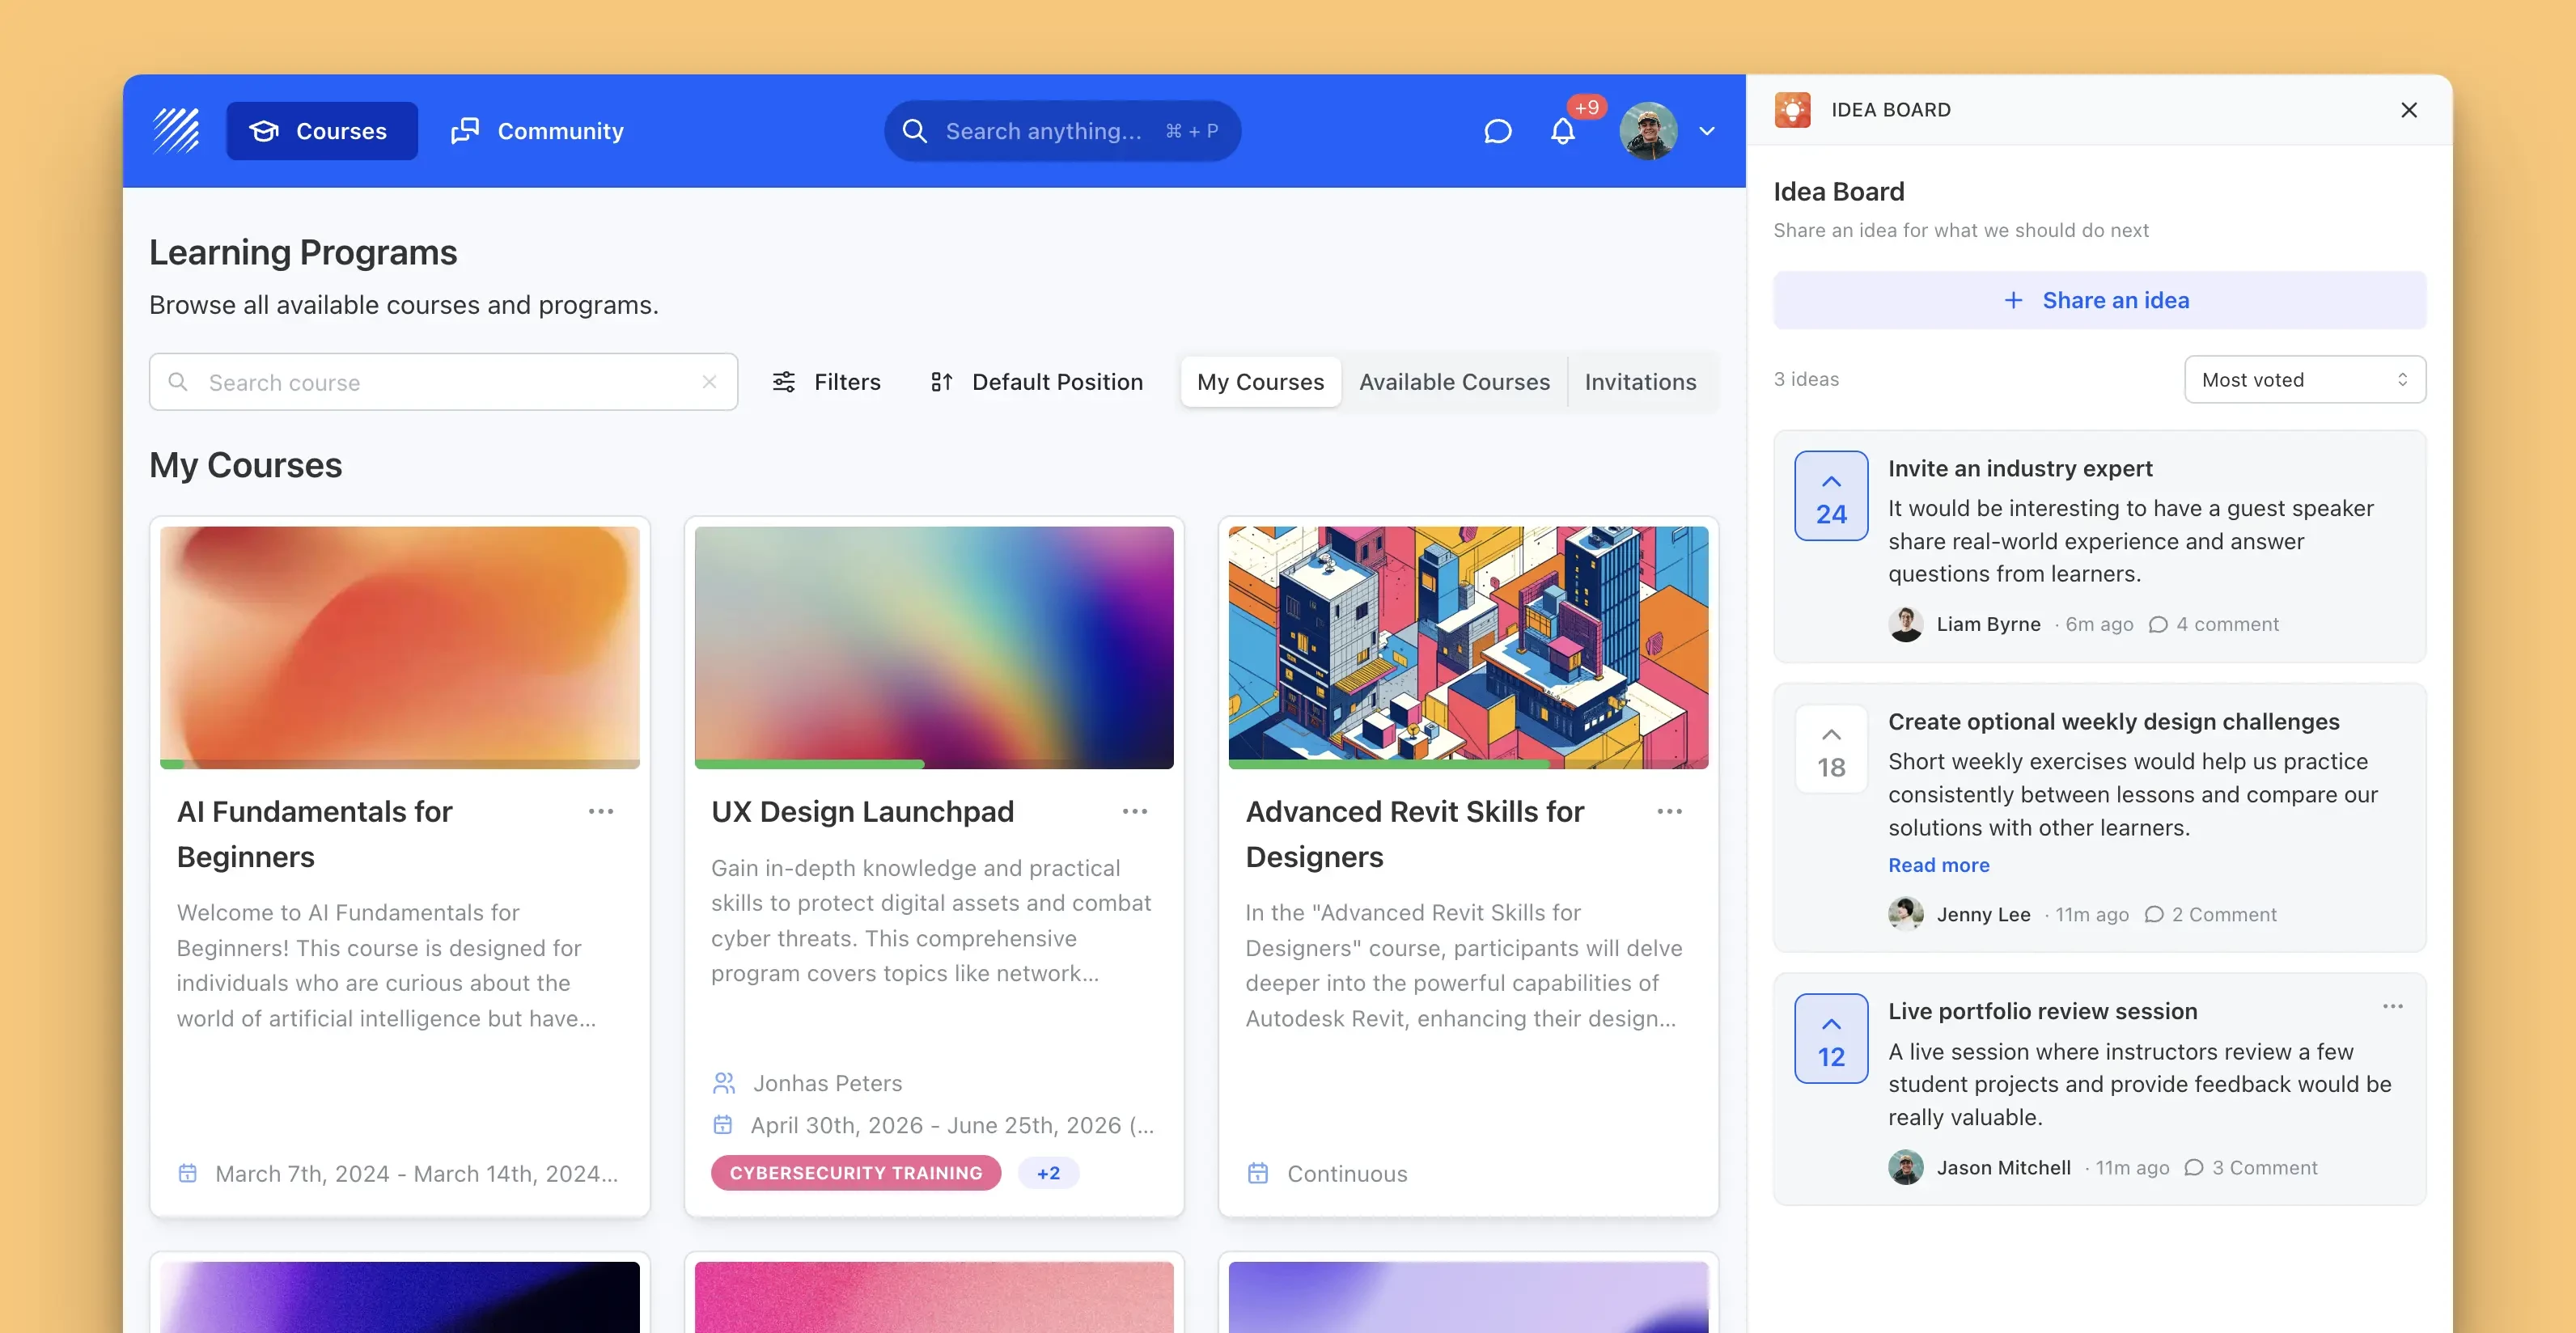Click the orange Idea Board lightbulb icon
The width and height of the screenshot is (2576, 1333).
[1792, 110]
